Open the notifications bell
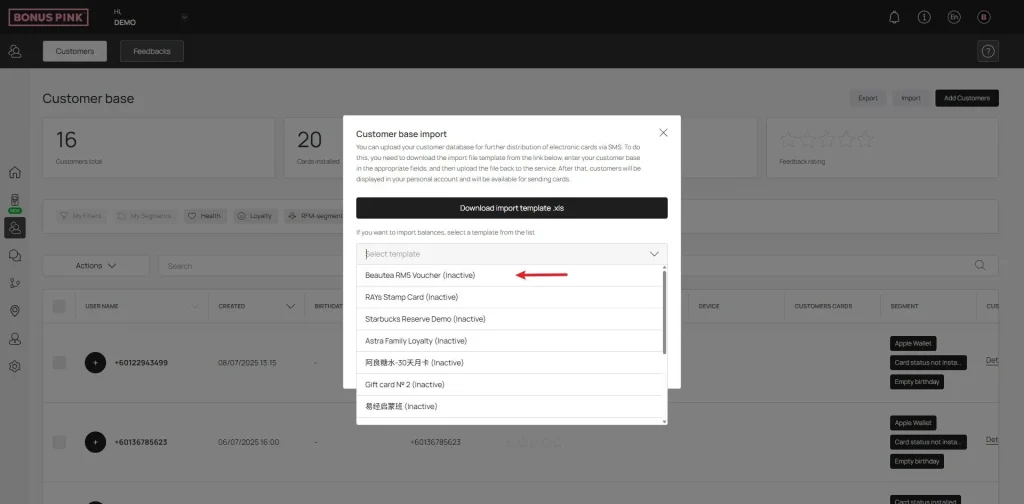1024x504 pixels. click(895, 17)
